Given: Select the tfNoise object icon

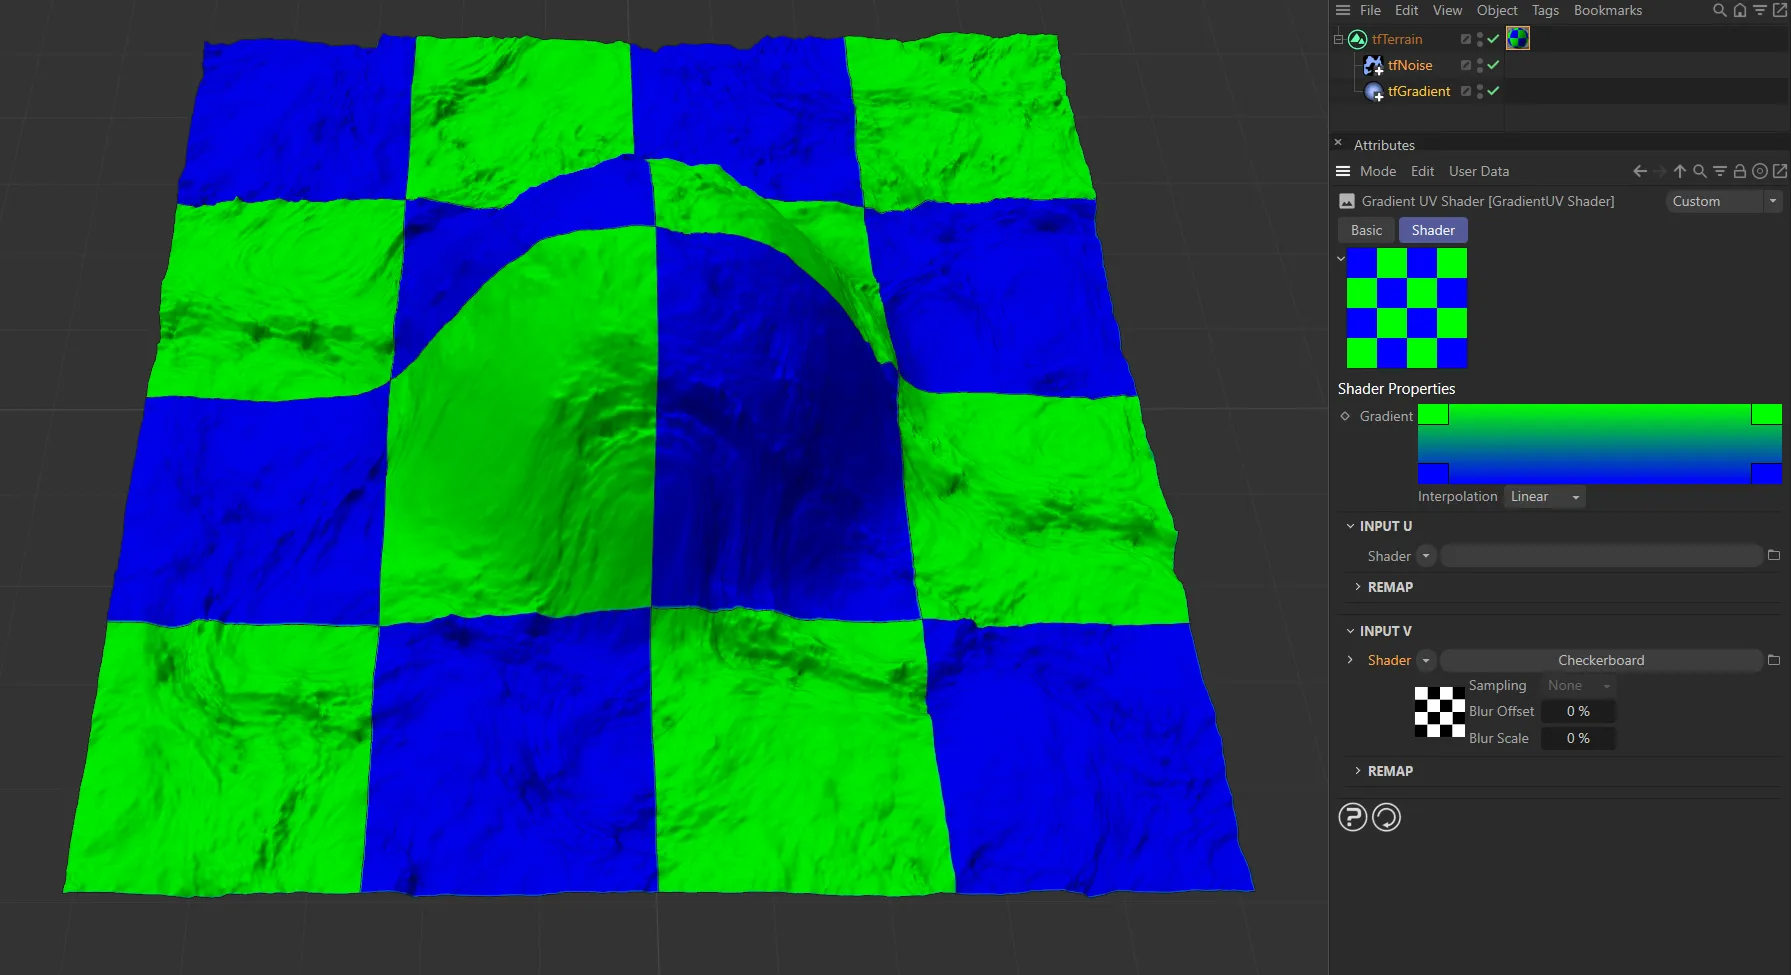Looking at the screenshot, I should point(1373,65).
